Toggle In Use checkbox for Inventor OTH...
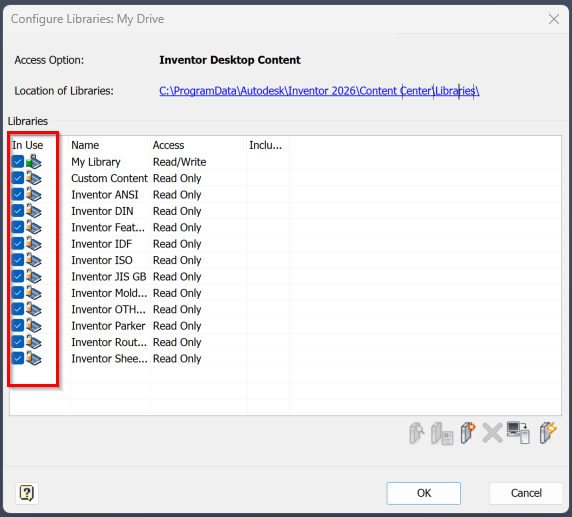Image resolution: width=572 pixels, height=517 pixels. [18, 309]
